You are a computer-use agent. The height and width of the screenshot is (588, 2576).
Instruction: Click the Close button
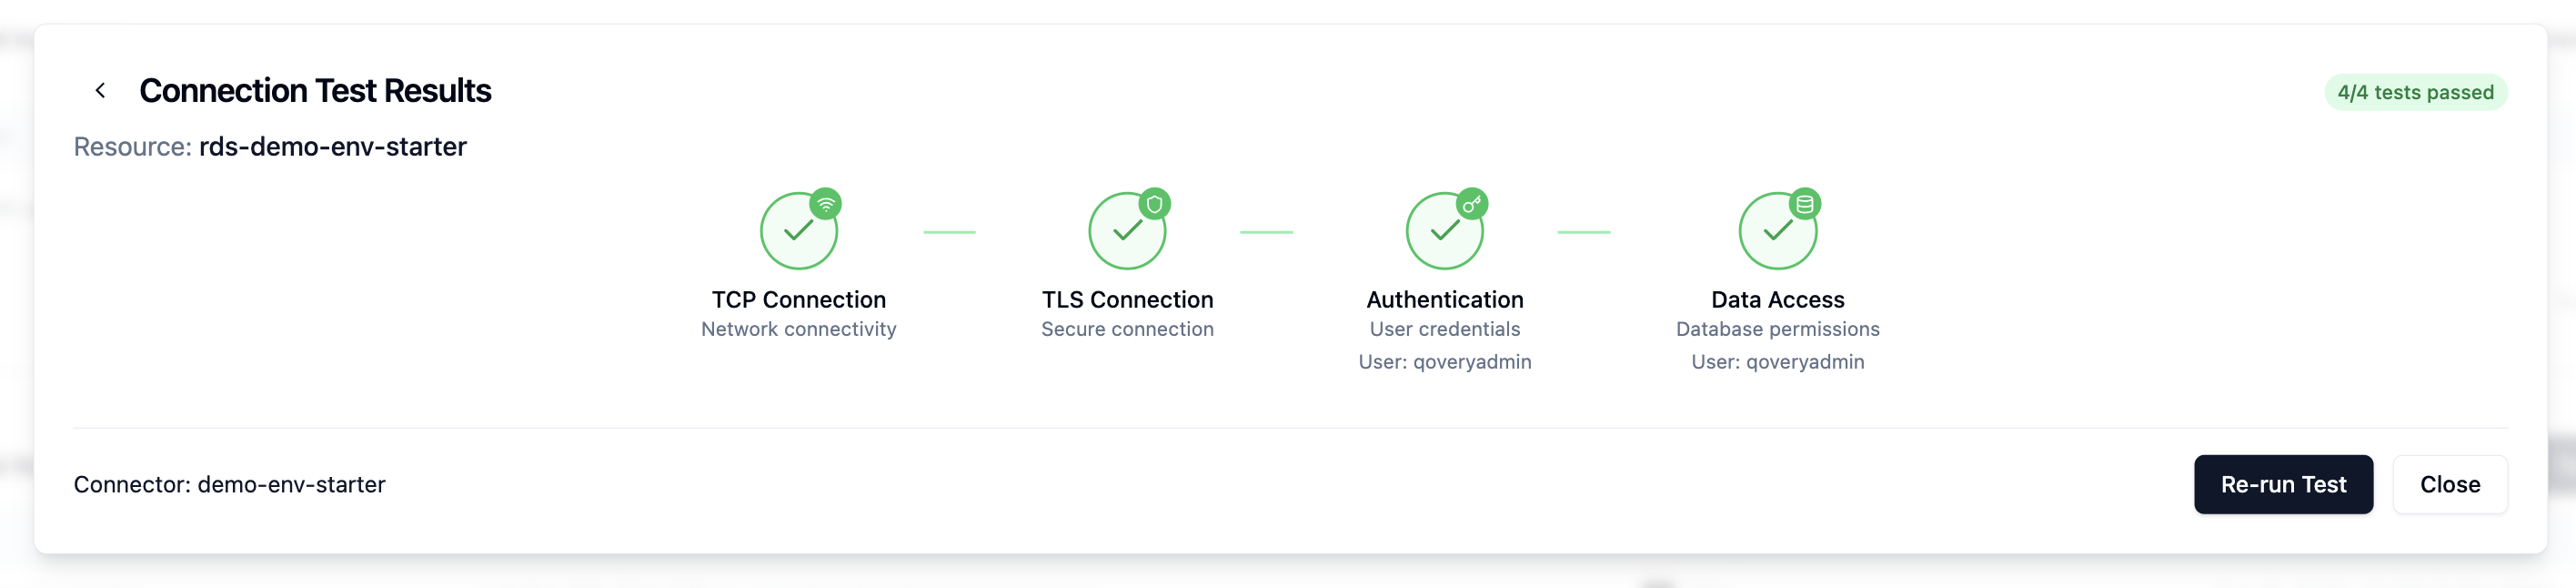[2450, 484]
